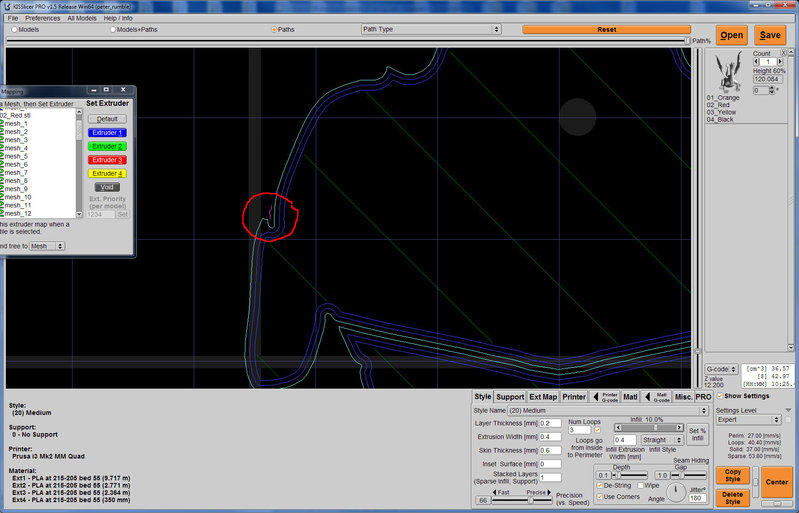Click the Delete Style button
The width and height of the screenshot is (799, 513).
(733, 498)
